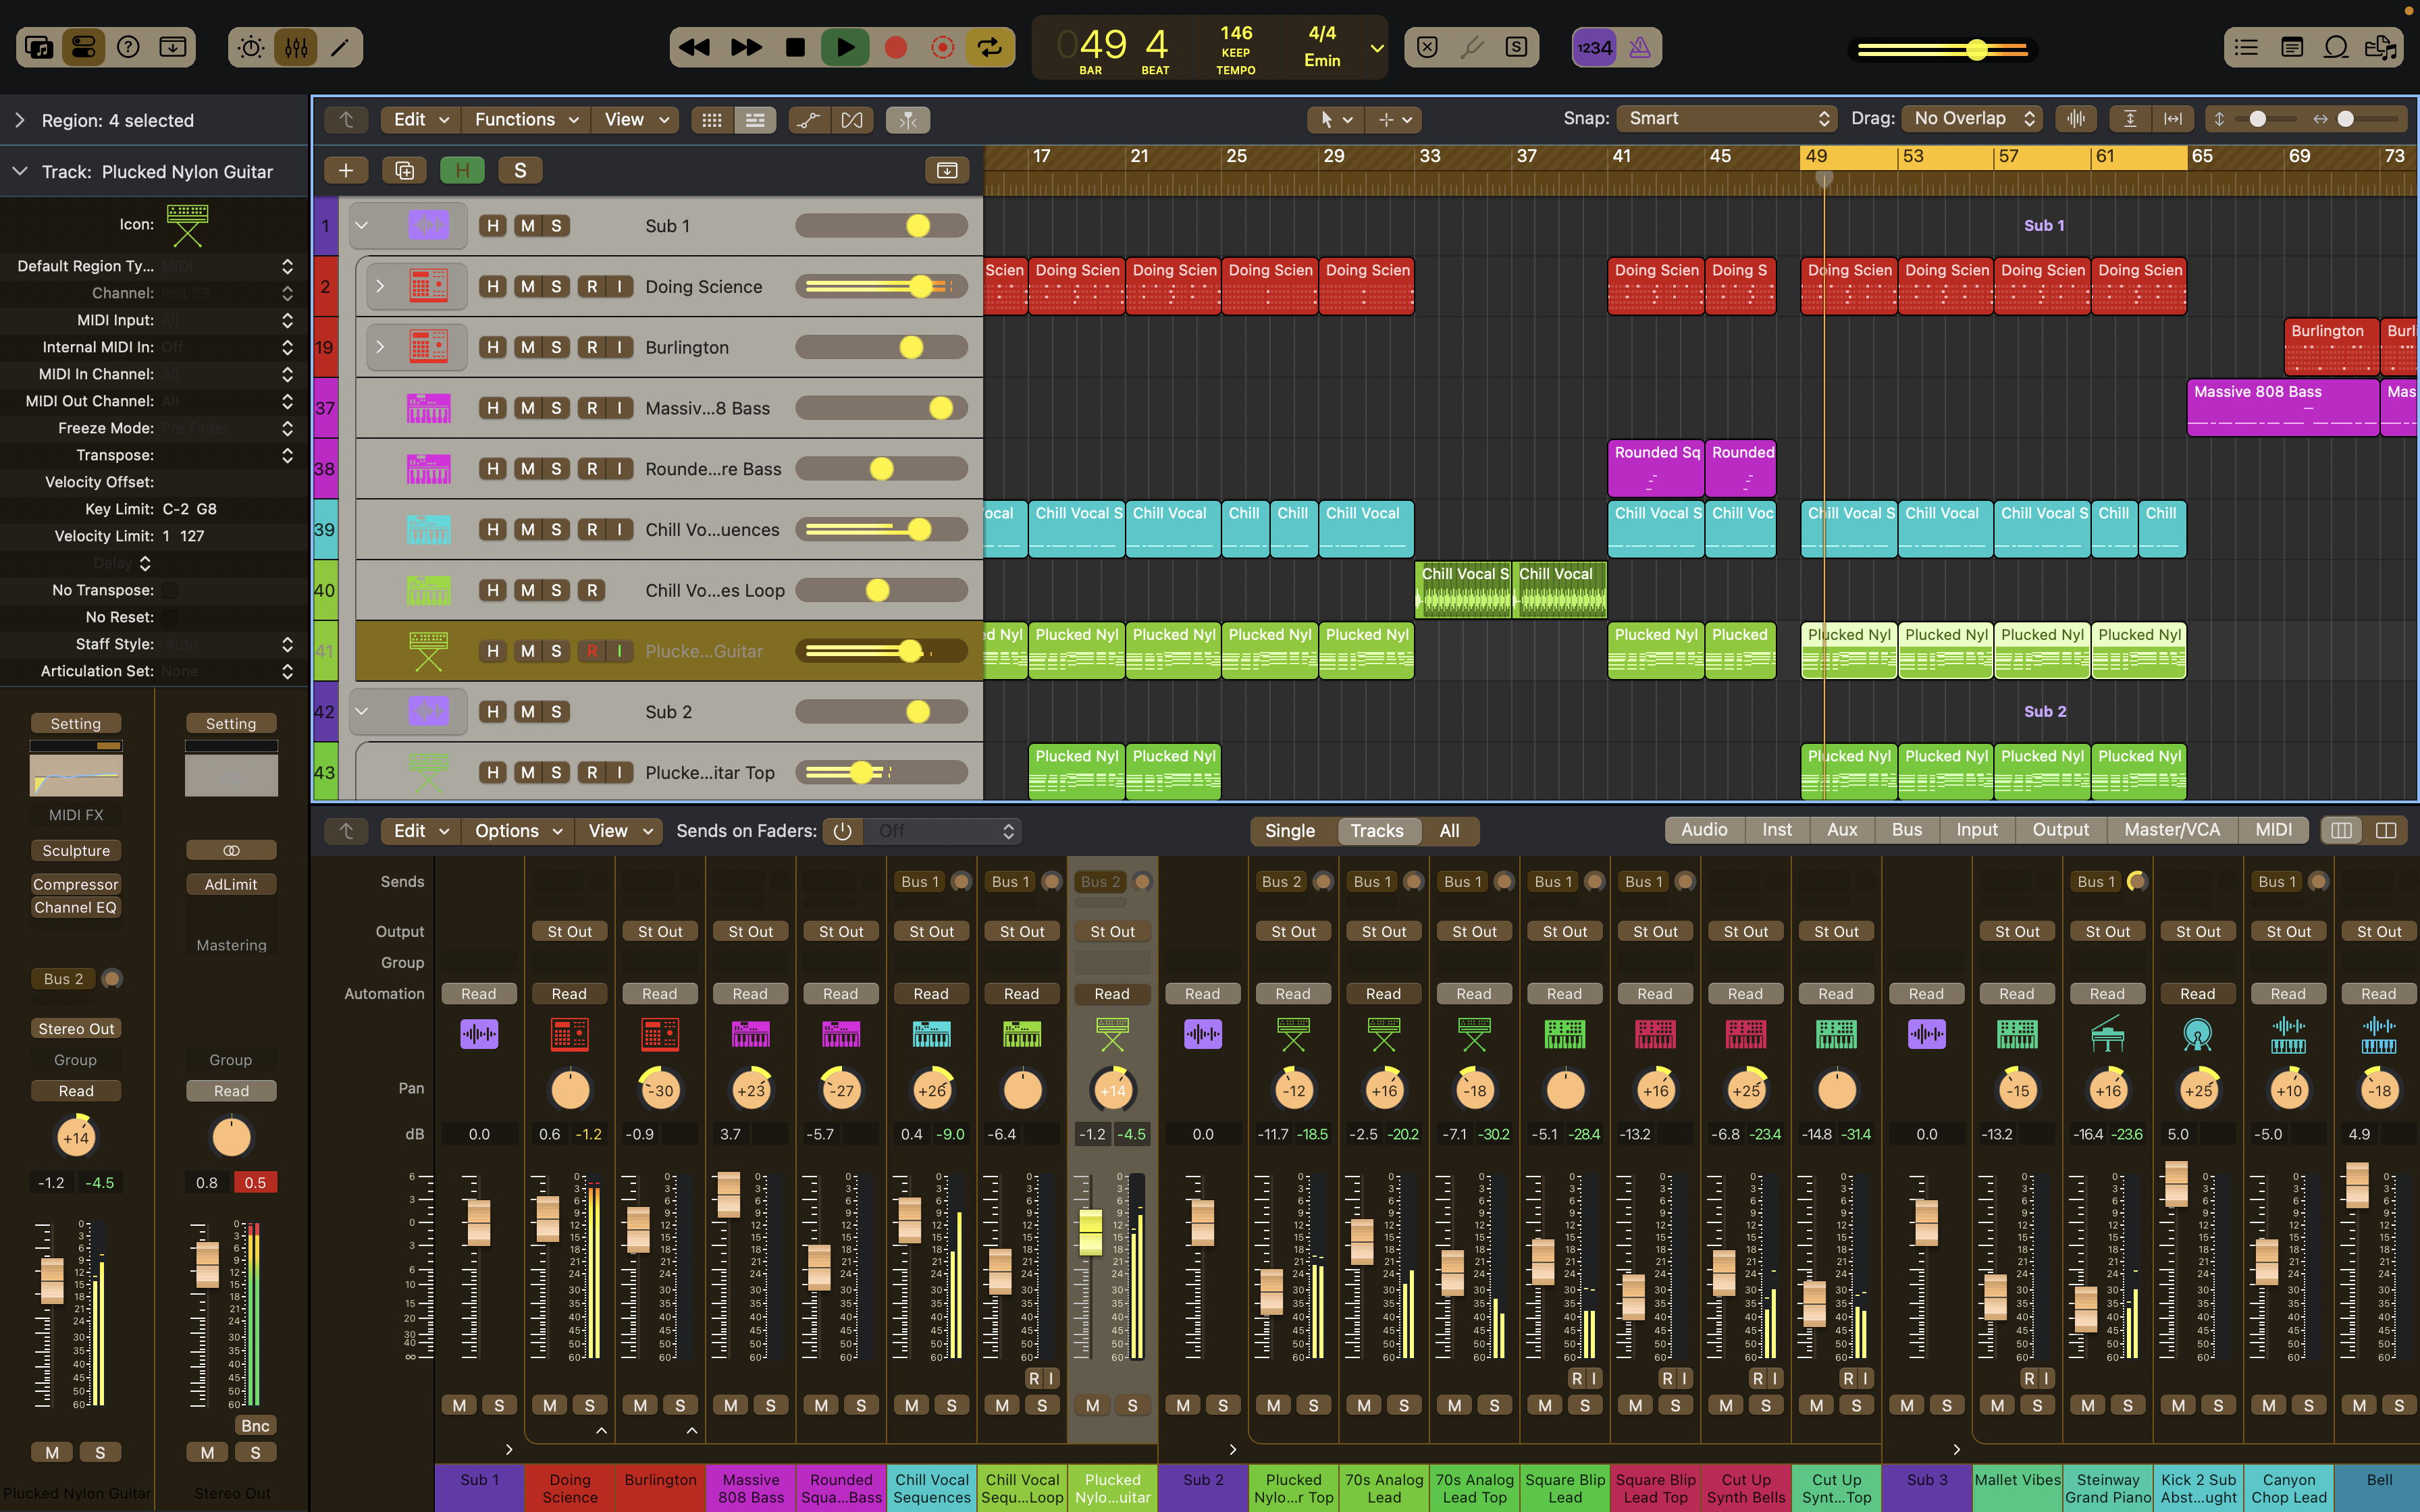
Task: Click the AdLimit plug-in slot
Action: coord(231,884)
